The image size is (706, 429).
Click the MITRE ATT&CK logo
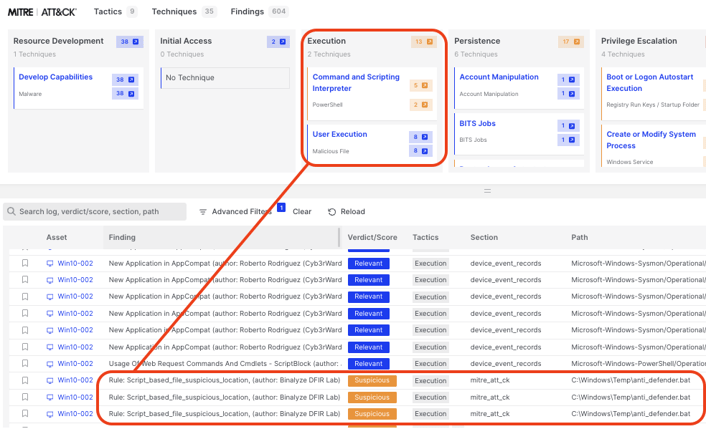42,12
